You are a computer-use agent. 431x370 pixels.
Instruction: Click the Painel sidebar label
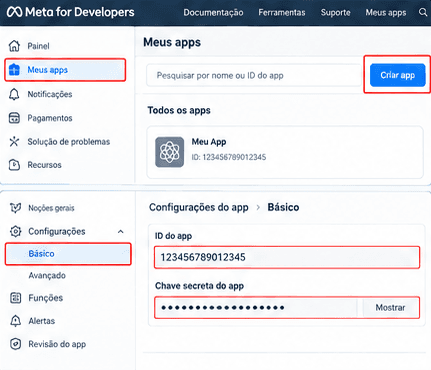coord(38,46)
